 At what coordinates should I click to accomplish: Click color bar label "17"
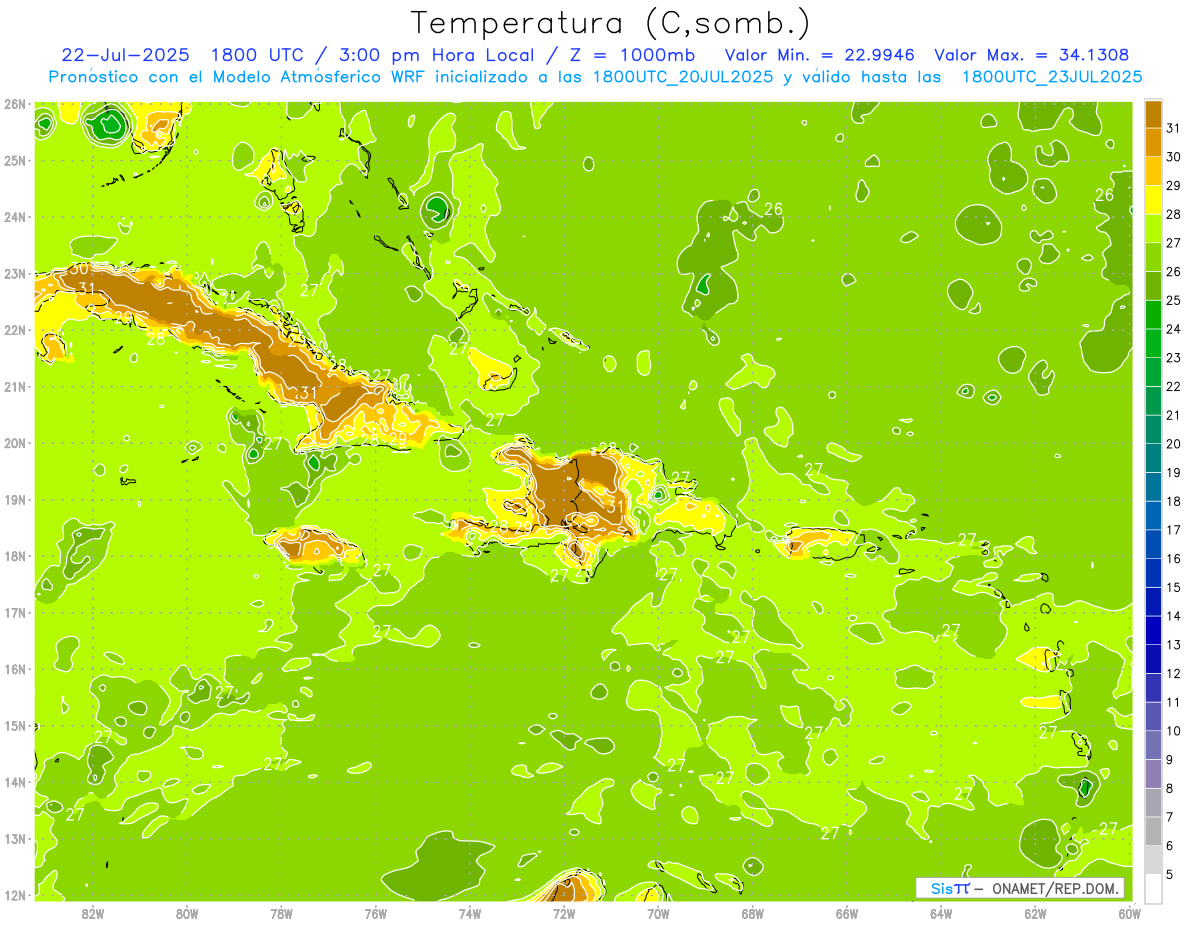(x=1174, y=530)
